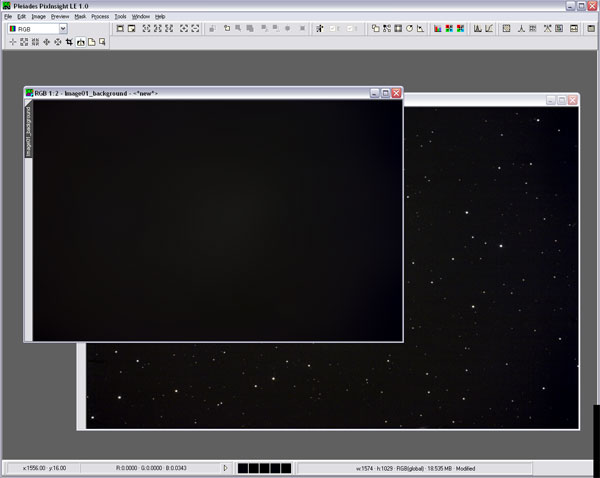Maximize the Image01_background window
Screen dimensions: 600x478
click(x=385, y=93)
